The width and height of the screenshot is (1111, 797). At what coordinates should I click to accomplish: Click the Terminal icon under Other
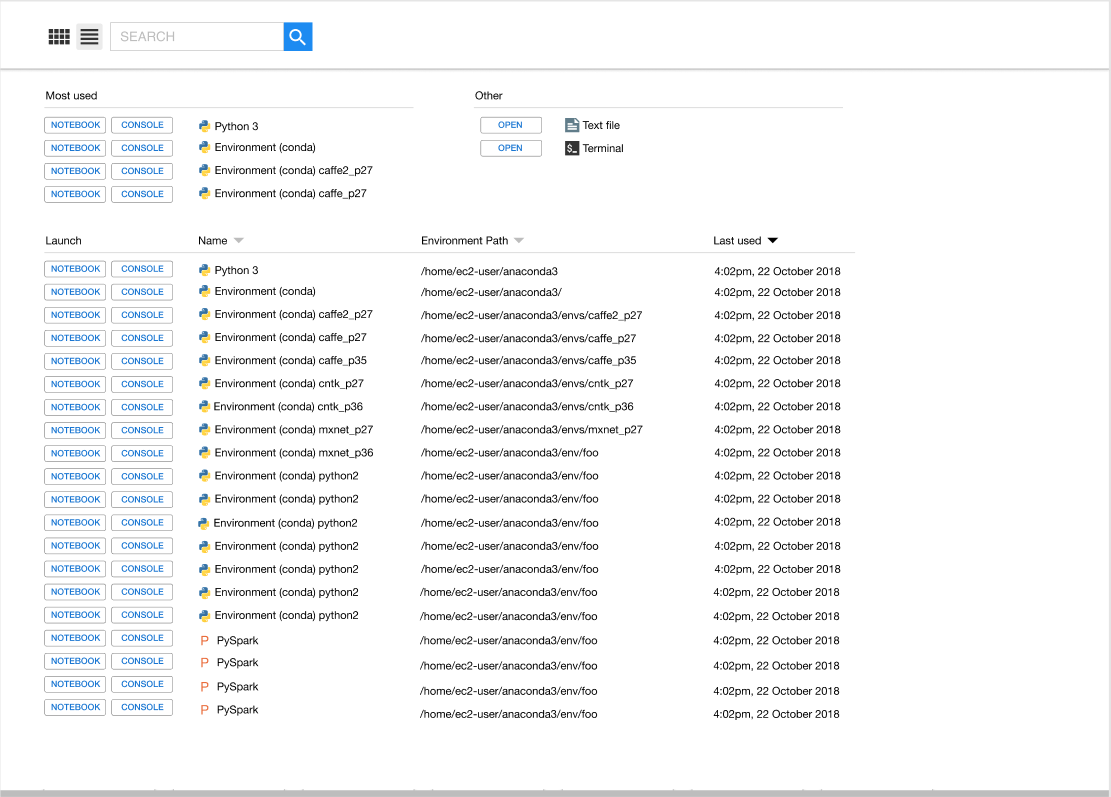(x=572, y=149)
